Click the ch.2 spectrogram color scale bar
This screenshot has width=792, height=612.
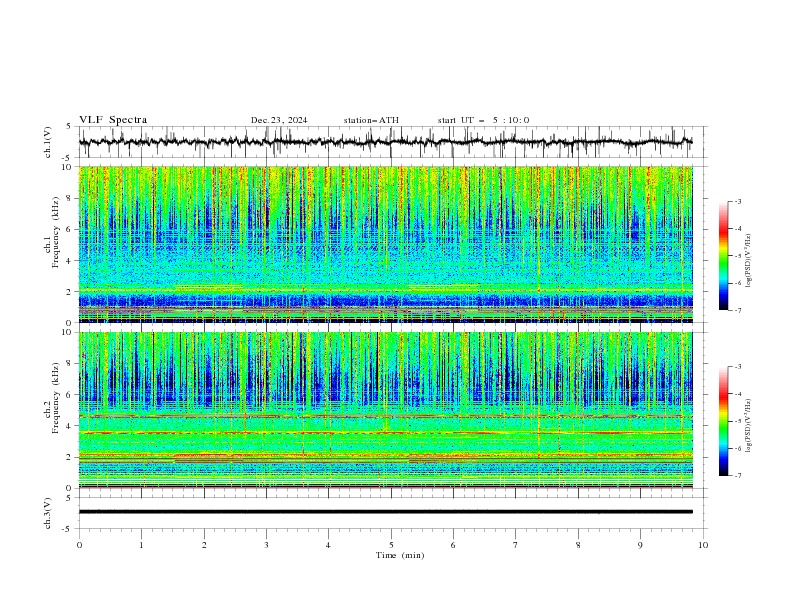pyautogui.click(x=724, y=421)
